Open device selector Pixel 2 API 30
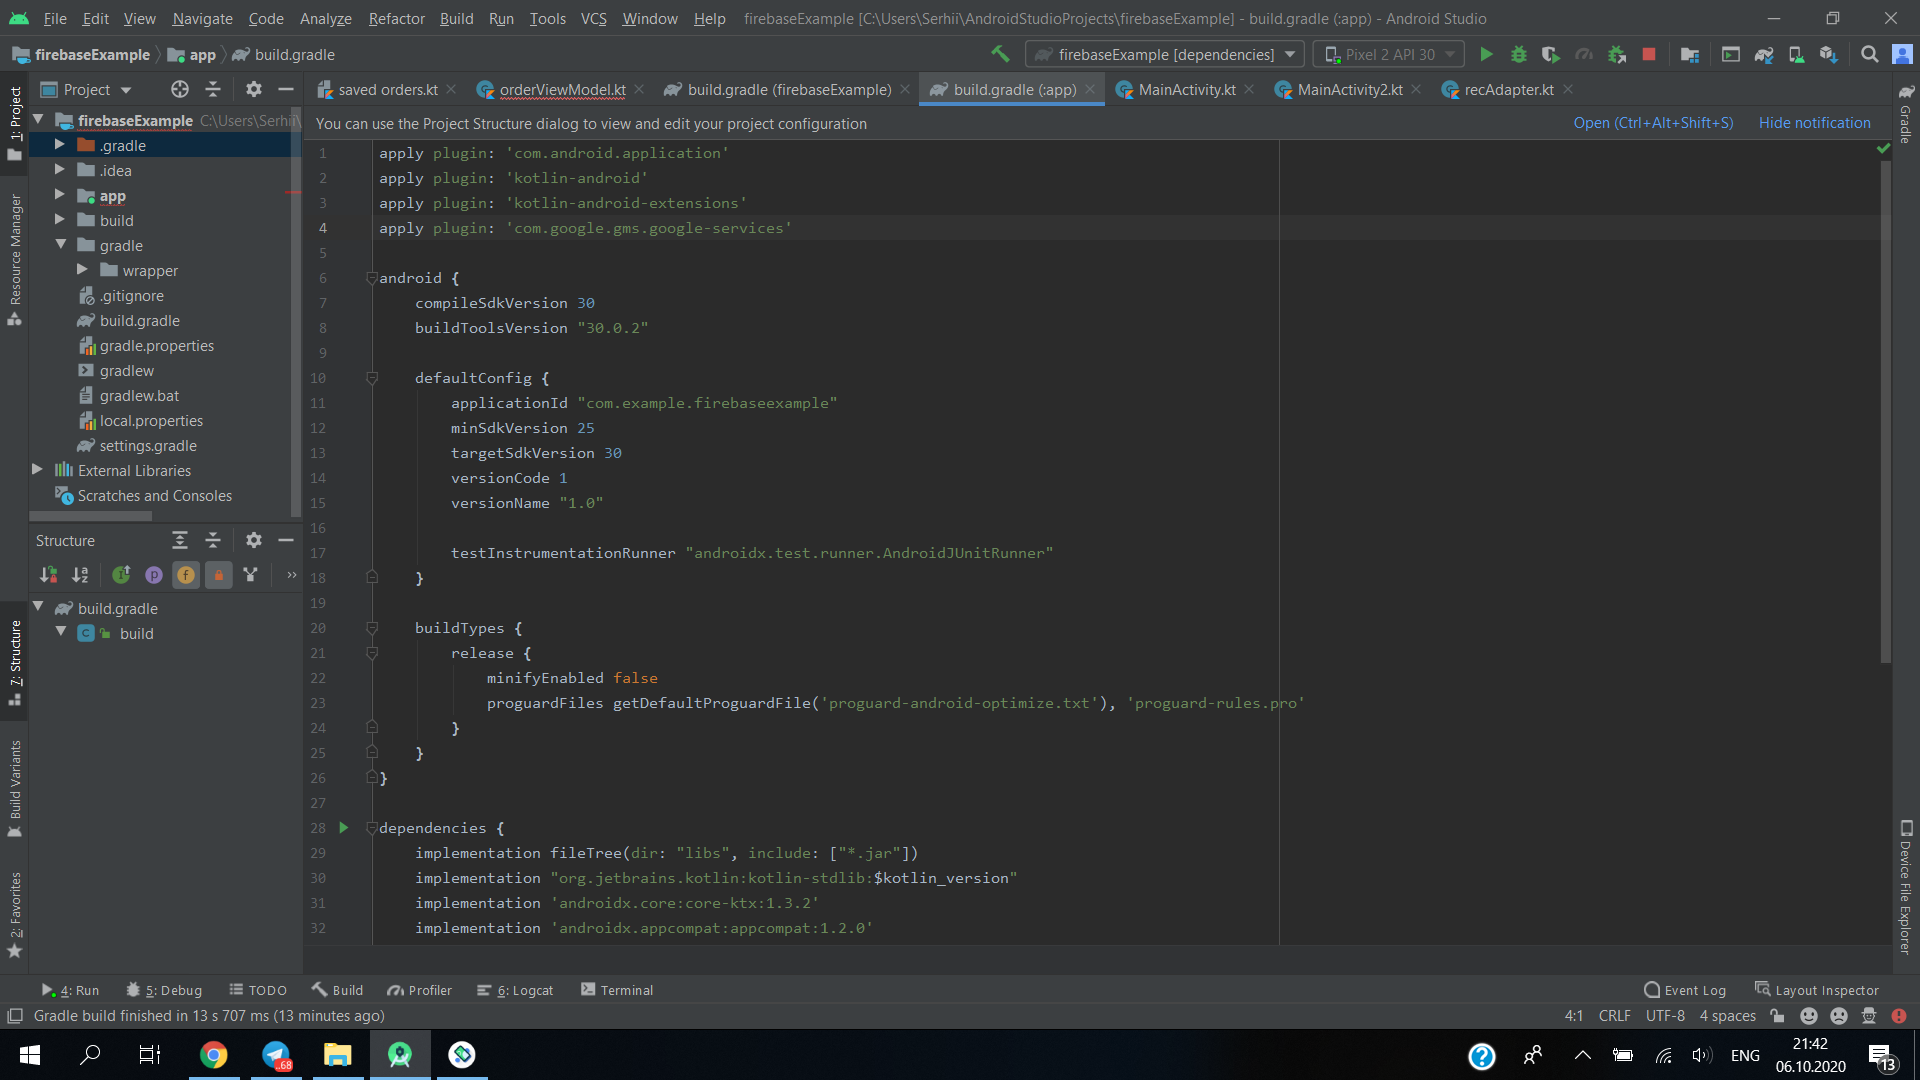1920x1080 pixels. click(1389, 54)
